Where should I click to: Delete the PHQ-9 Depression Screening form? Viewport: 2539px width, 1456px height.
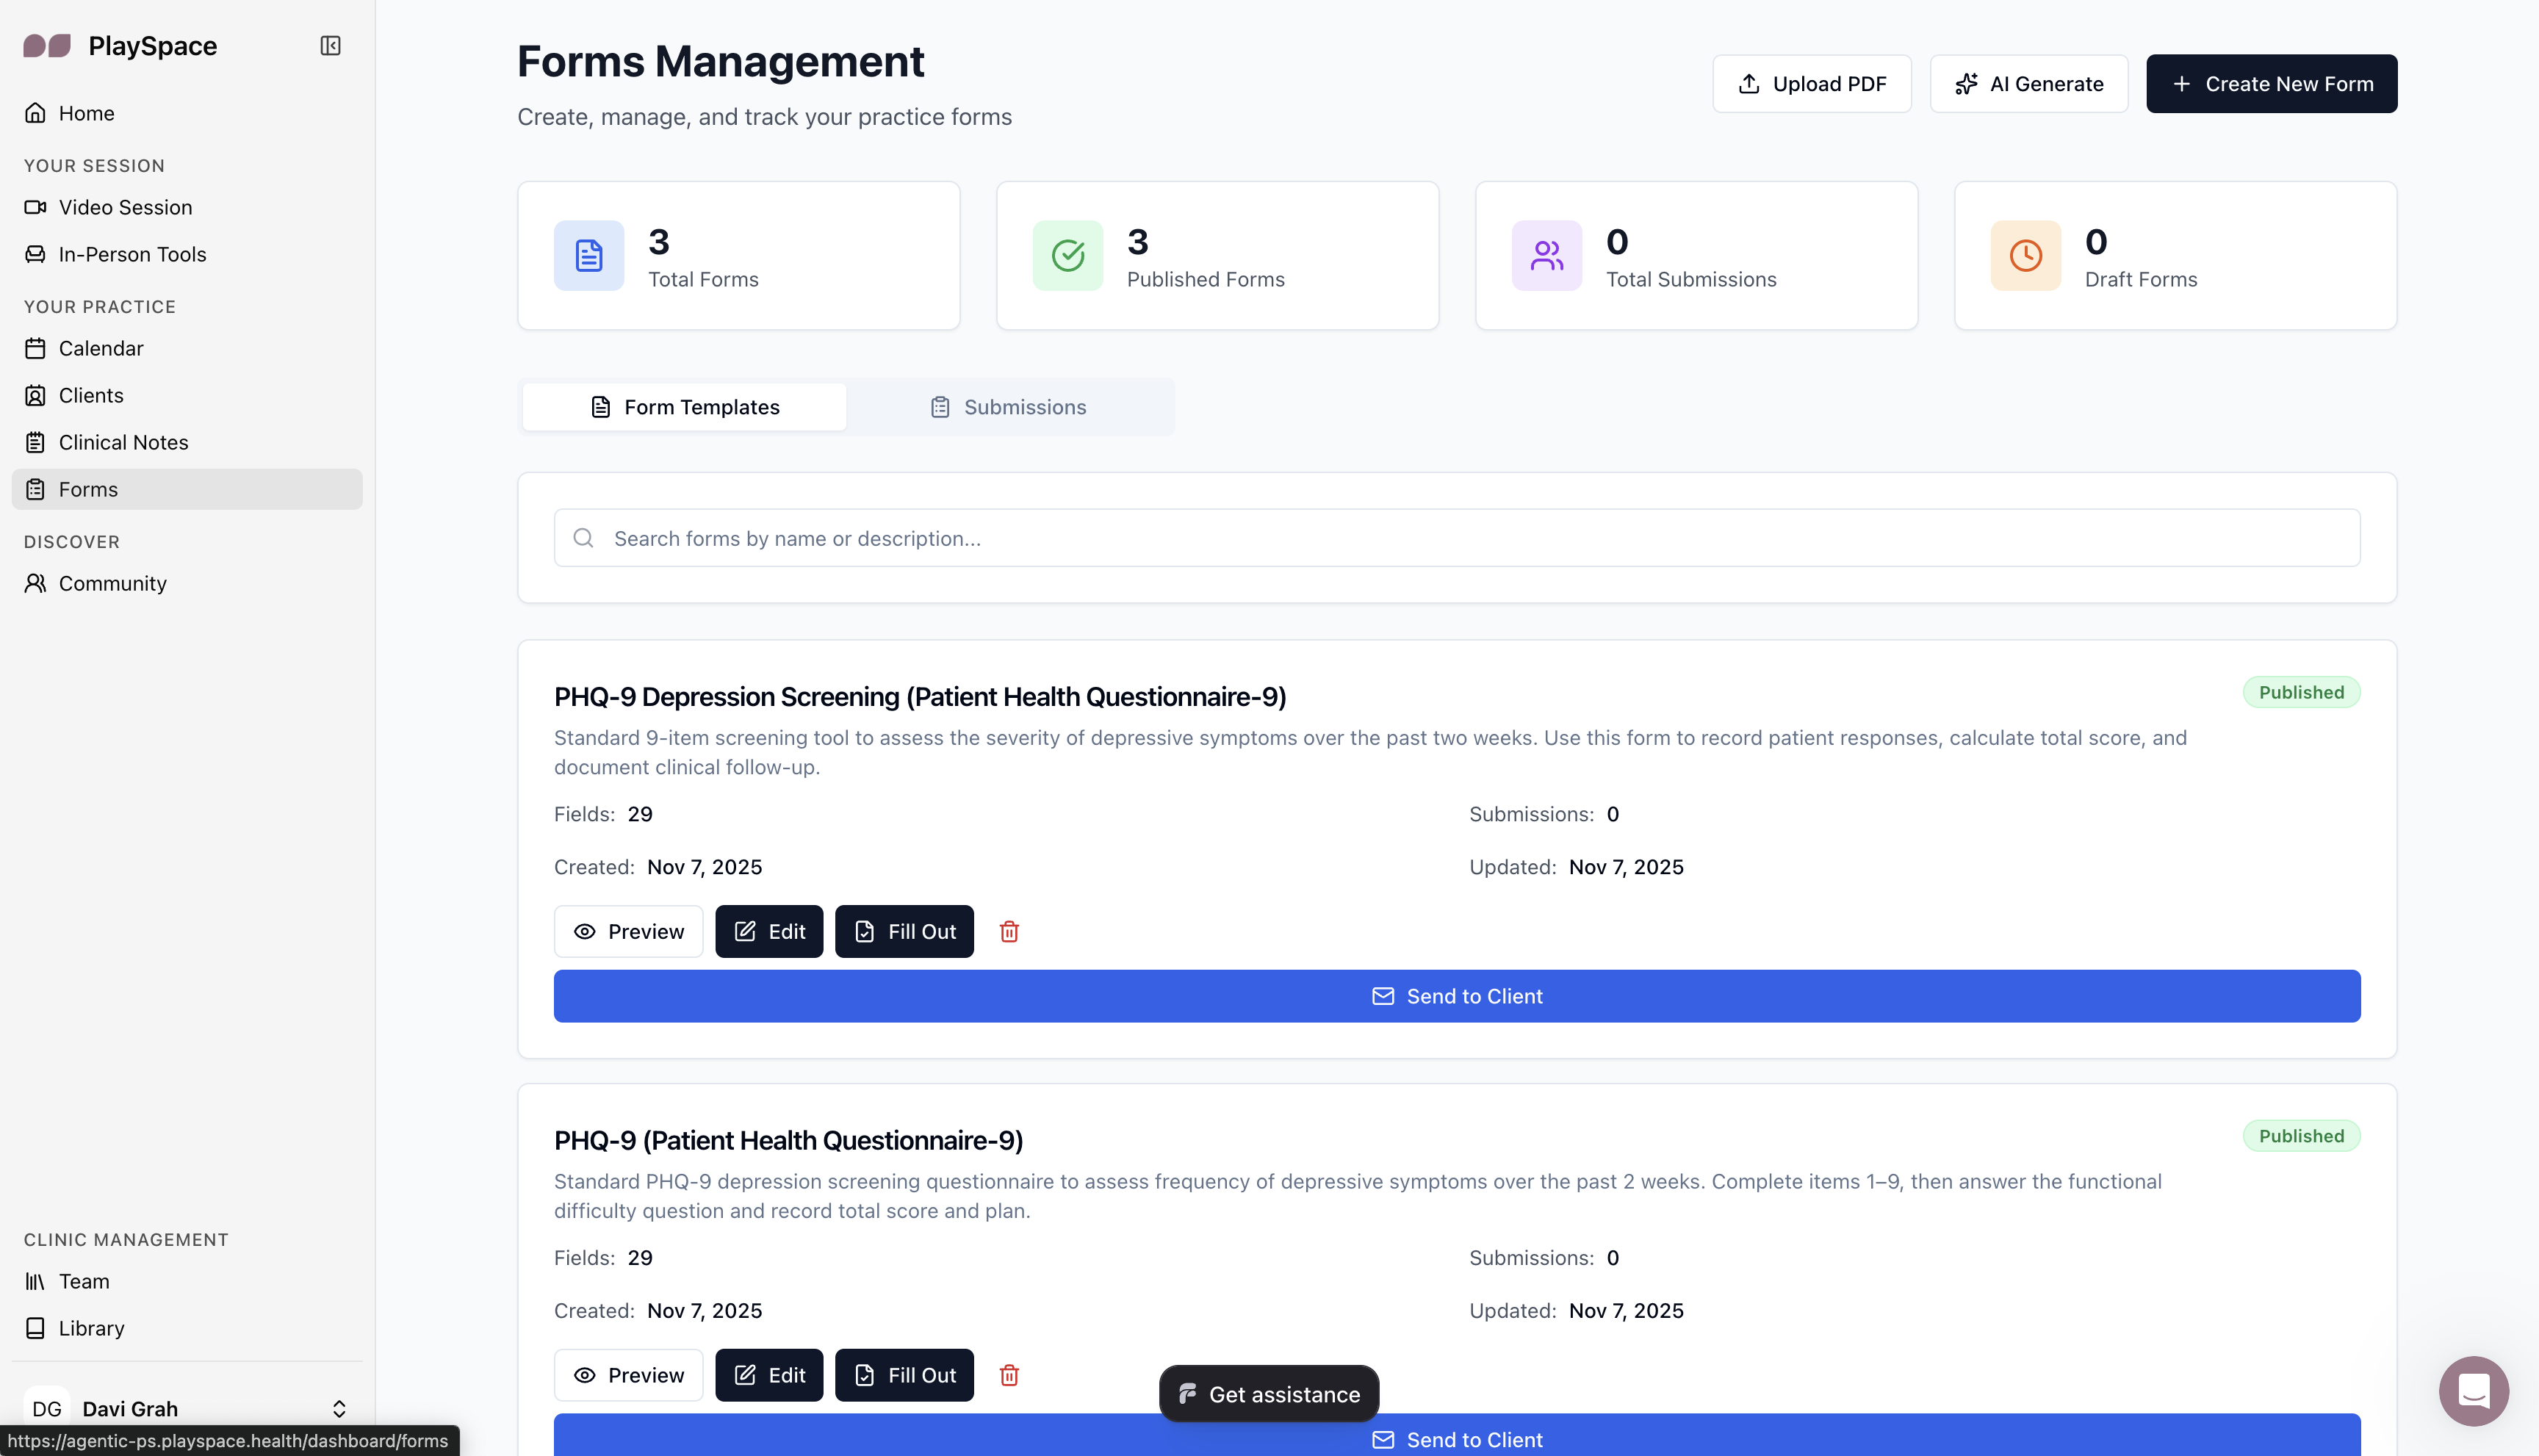[1009, 931]
